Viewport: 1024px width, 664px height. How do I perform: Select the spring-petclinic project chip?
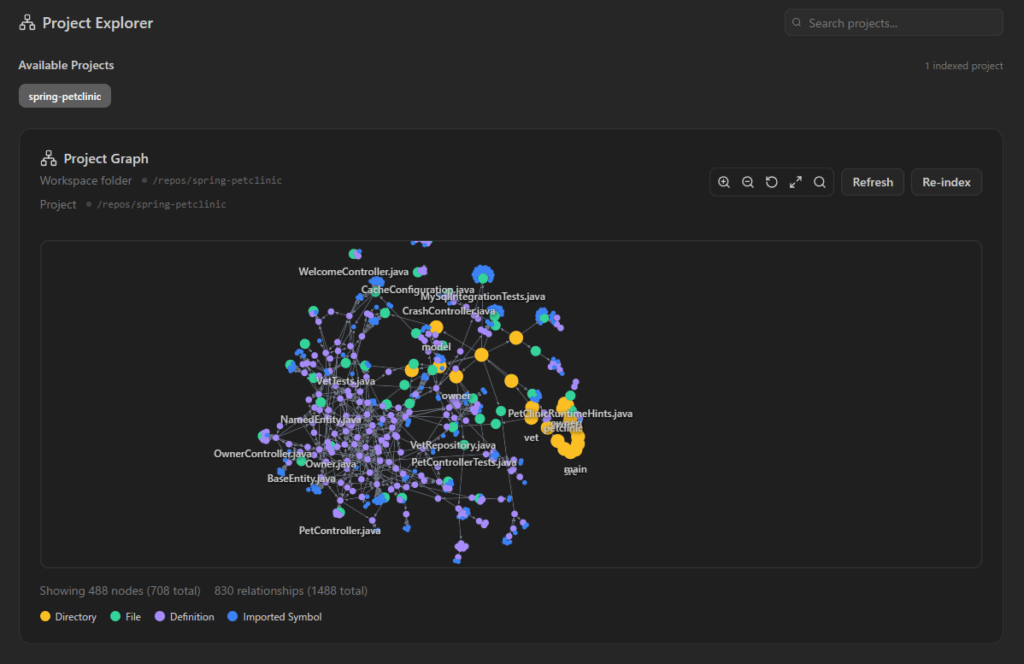click(65, 96)
